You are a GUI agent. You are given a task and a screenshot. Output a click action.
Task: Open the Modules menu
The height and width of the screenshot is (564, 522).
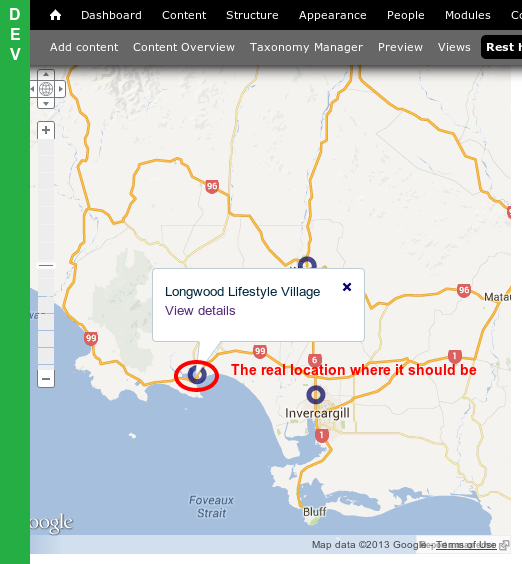point(468,15)
